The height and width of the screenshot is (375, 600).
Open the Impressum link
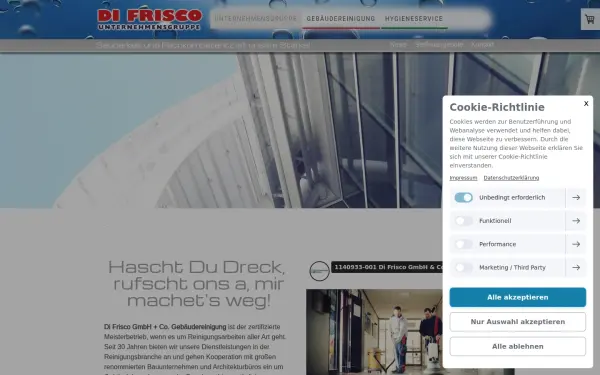463,178
